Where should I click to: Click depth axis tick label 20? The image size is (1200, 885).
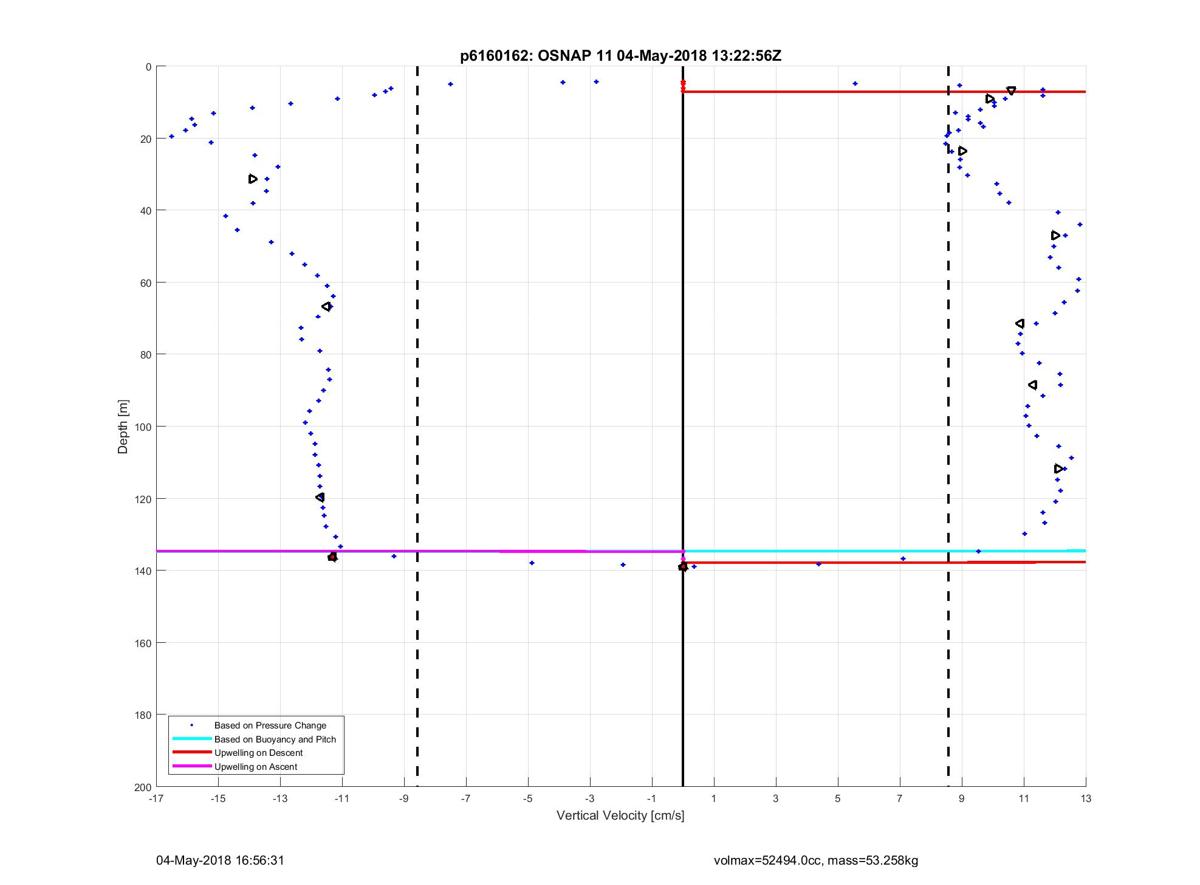(145, 139)
